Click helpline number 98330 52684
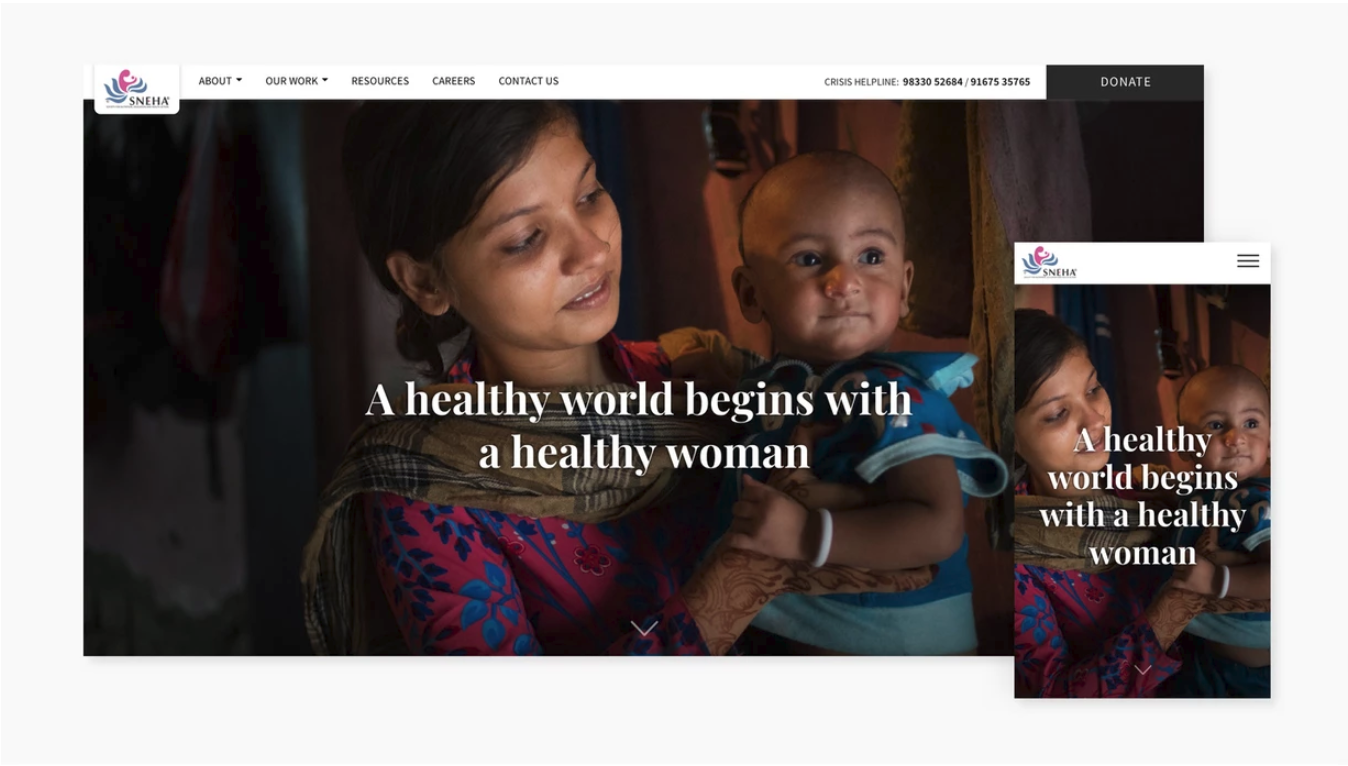Viewport: 1348px width, 766px height. coord(932,82)
